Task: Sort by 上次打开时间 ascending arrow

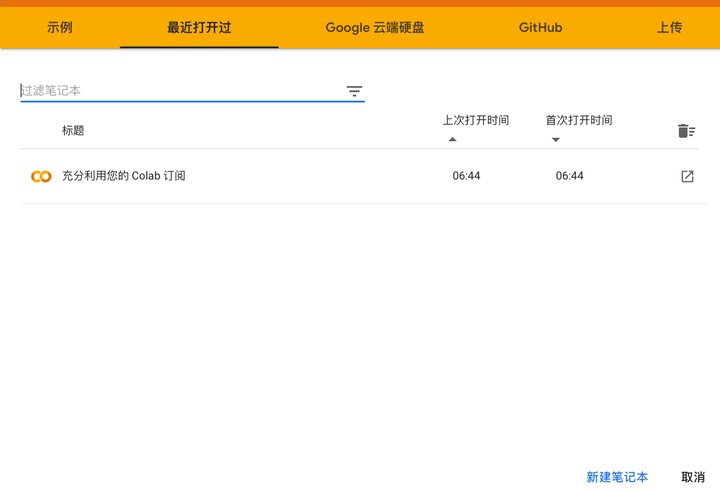Action: tap(452, 139)
